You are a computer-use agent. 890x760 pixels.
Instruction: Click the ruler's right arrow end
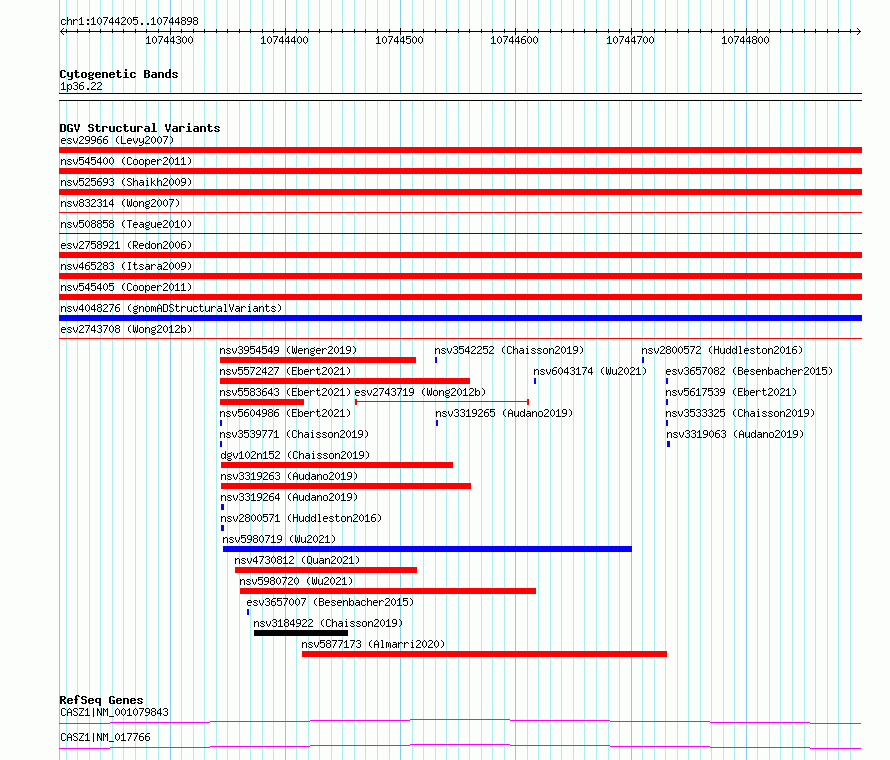(859, 32)
